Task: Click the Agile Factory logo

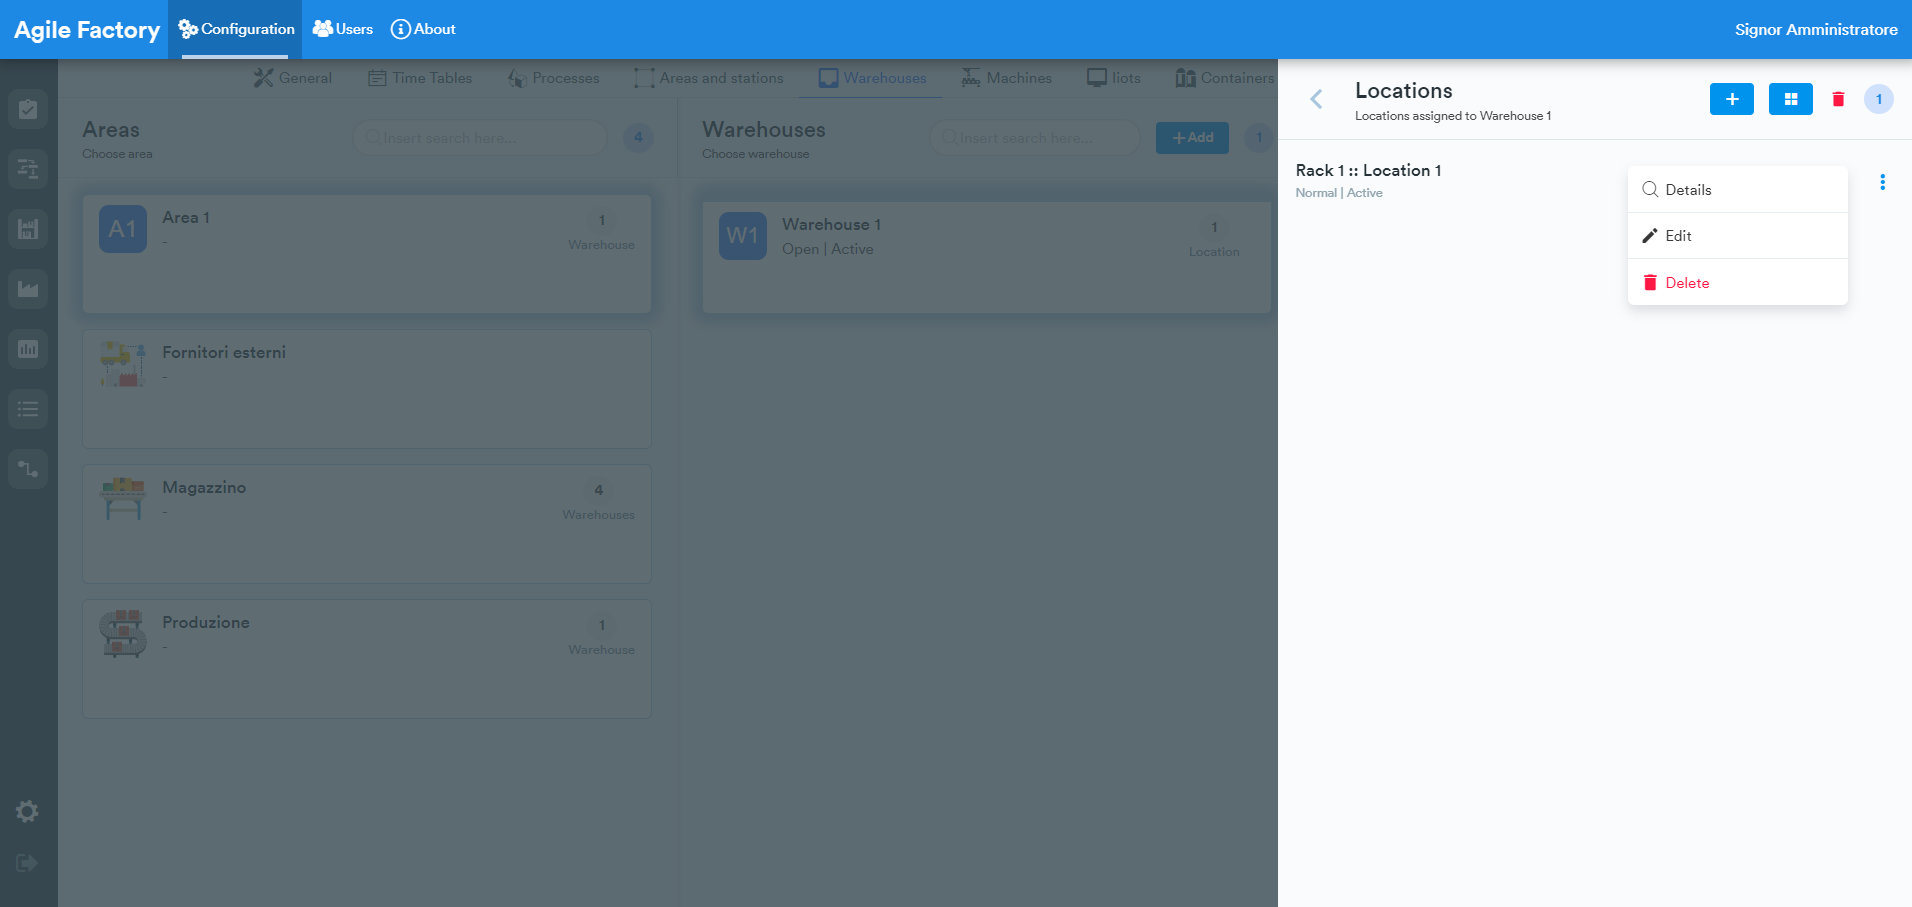Action: [87, 30]
